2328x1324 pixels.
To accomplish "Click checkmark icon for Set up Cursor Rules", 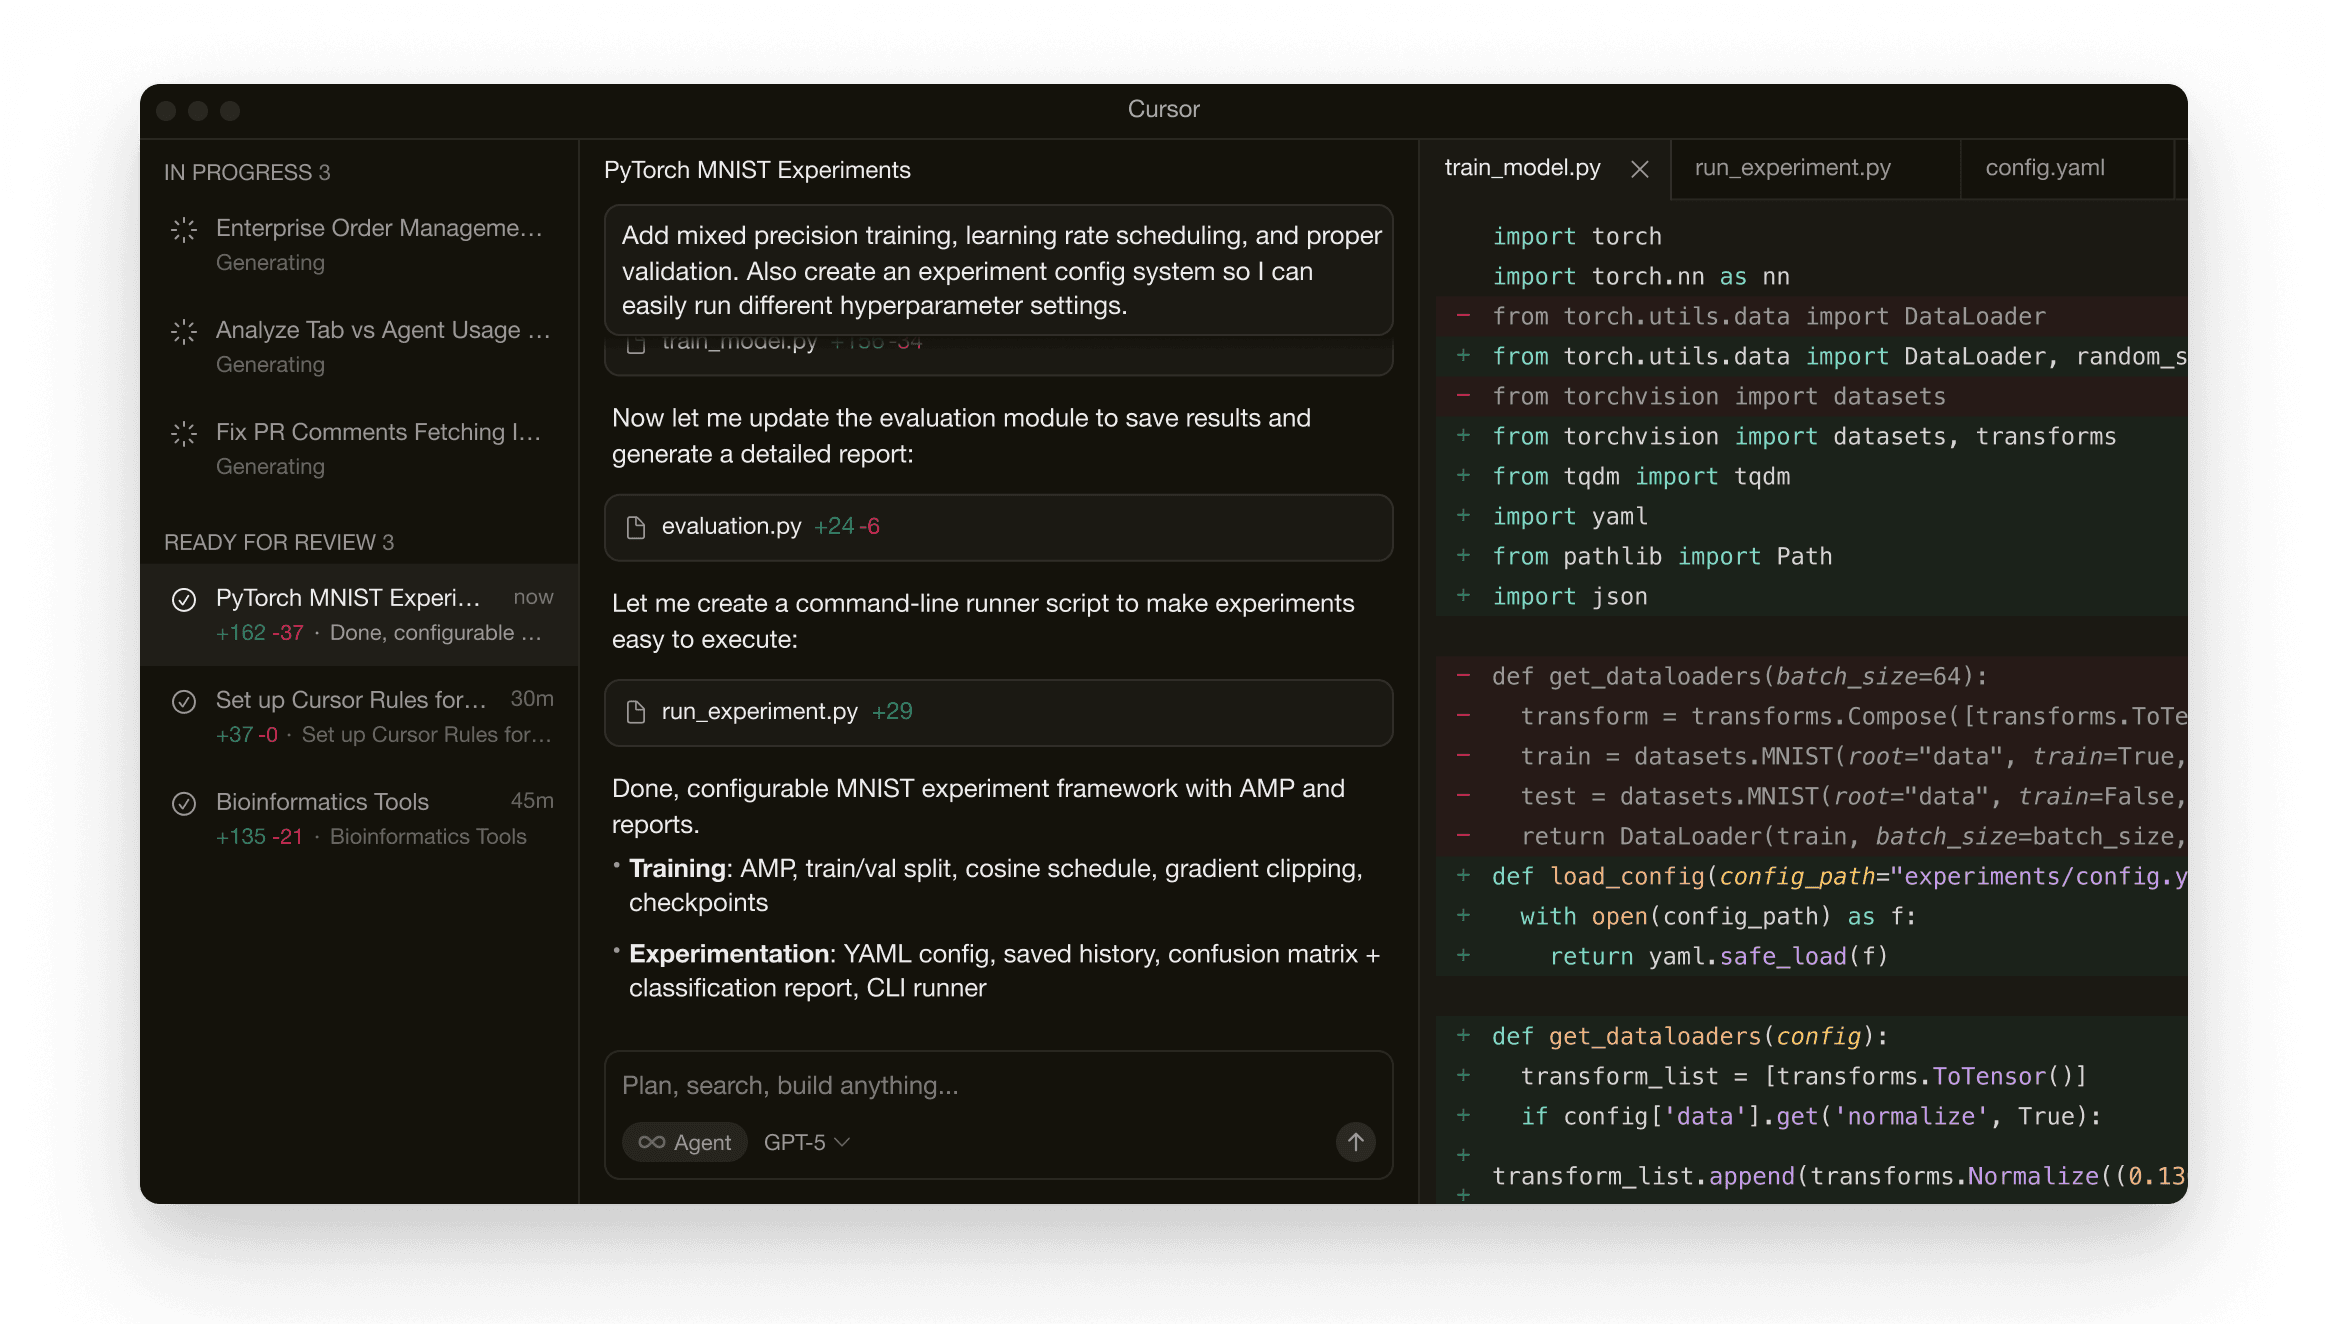I will pyautogui.click(x=184, y=702).
